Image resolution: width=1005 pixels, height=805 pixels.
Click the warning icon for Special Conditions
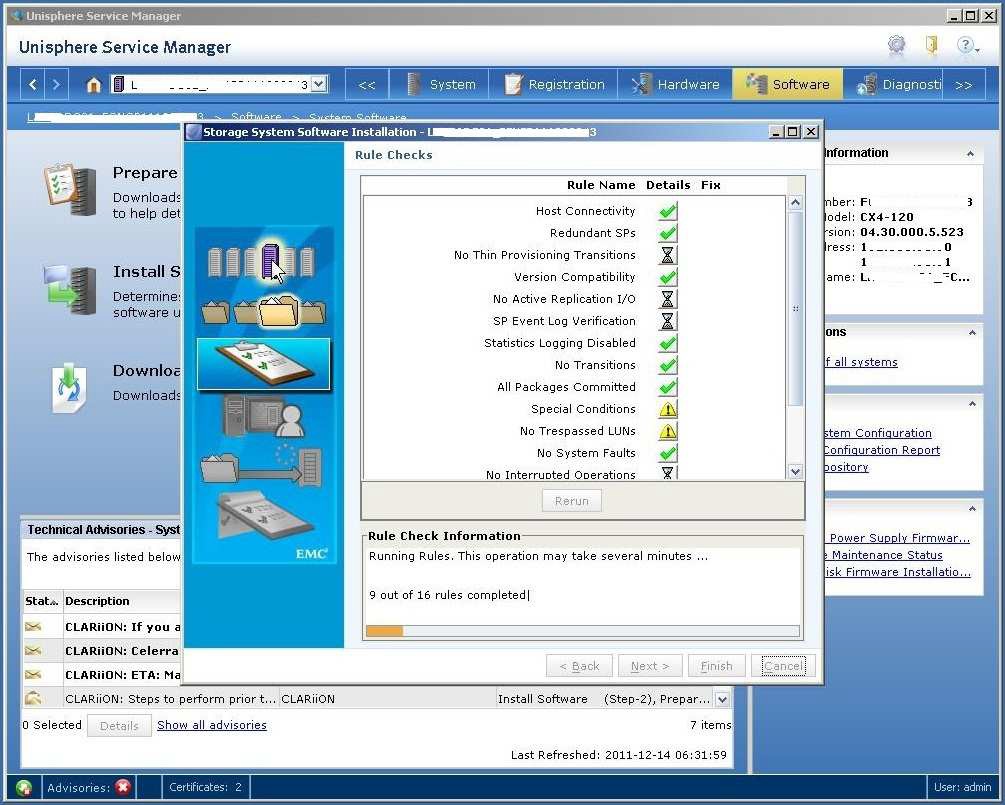pyautogui.click(x=667, y=409)
